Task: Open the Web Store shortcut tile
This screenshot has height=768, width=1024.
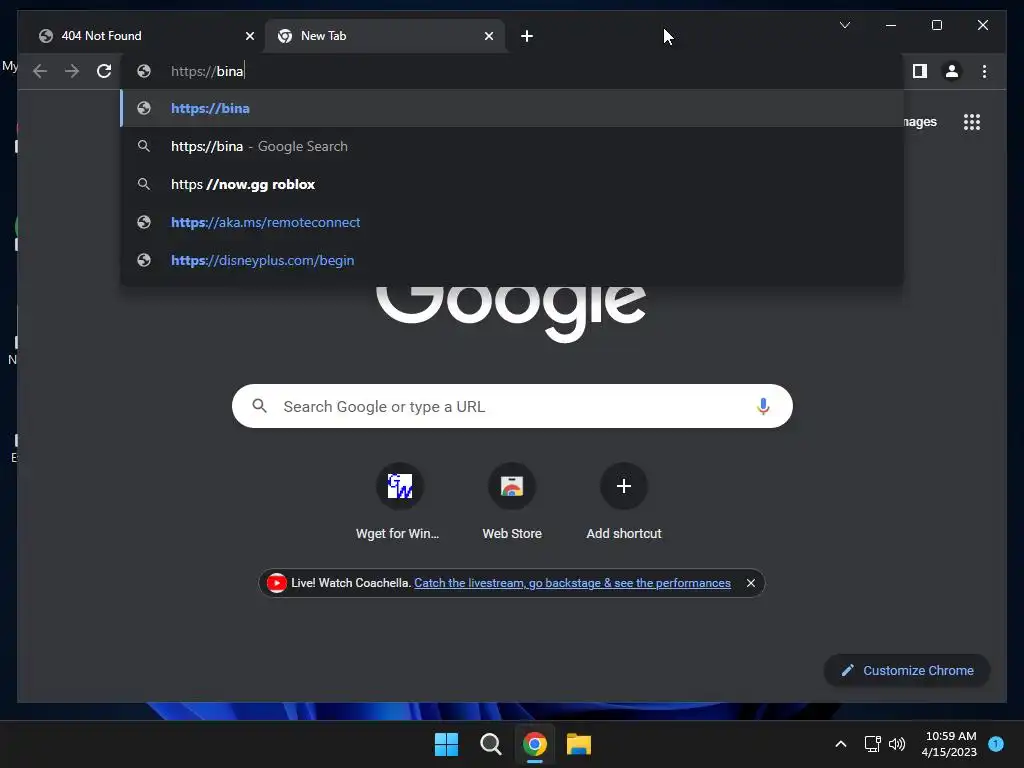Action: click(x=512, y=502)
